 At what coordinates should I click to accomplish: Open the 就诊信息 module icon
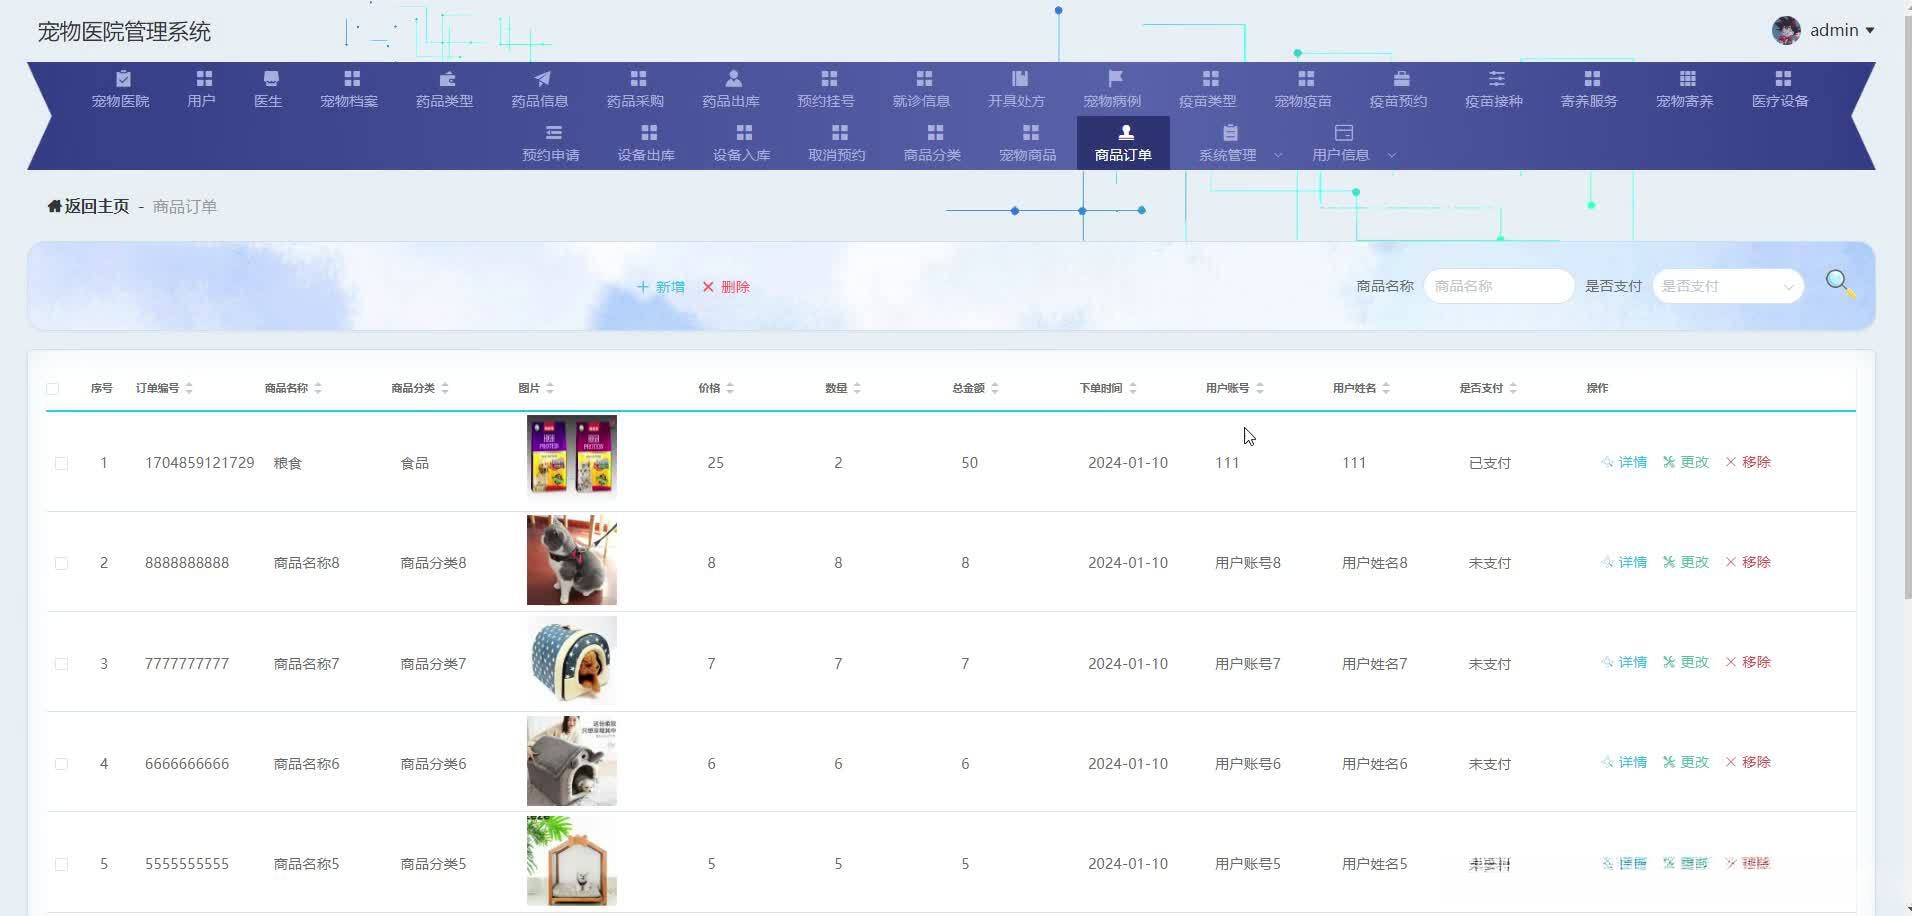click(924, 79)
